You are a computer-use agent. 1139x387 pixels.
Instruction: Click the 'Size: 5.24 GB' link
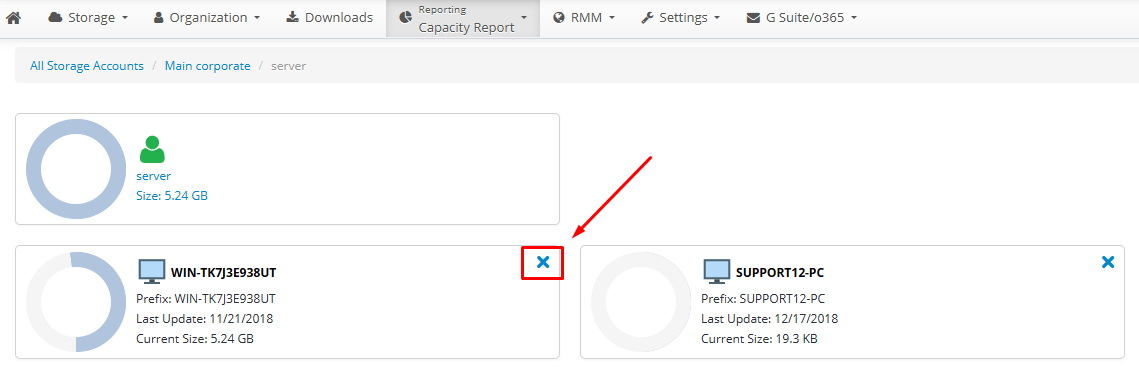[172, 196]
